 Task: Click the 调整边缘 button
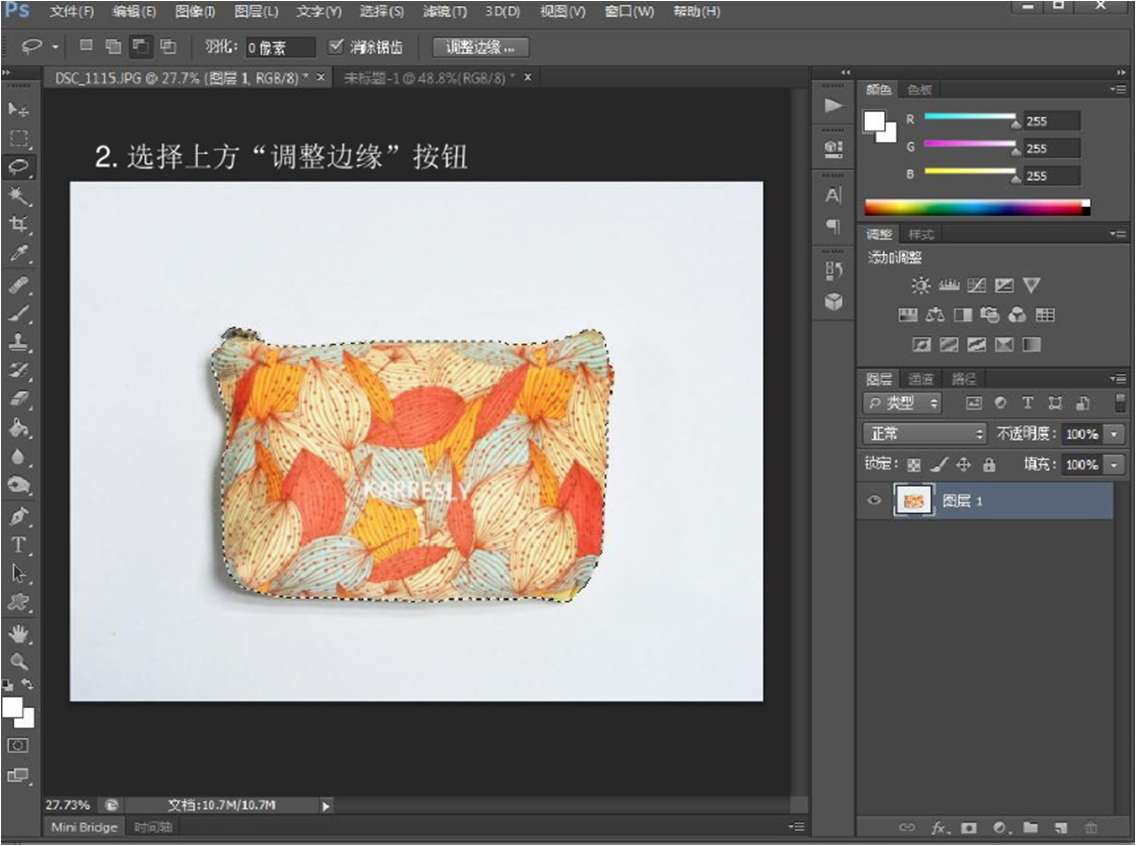(x=481, y=47)
